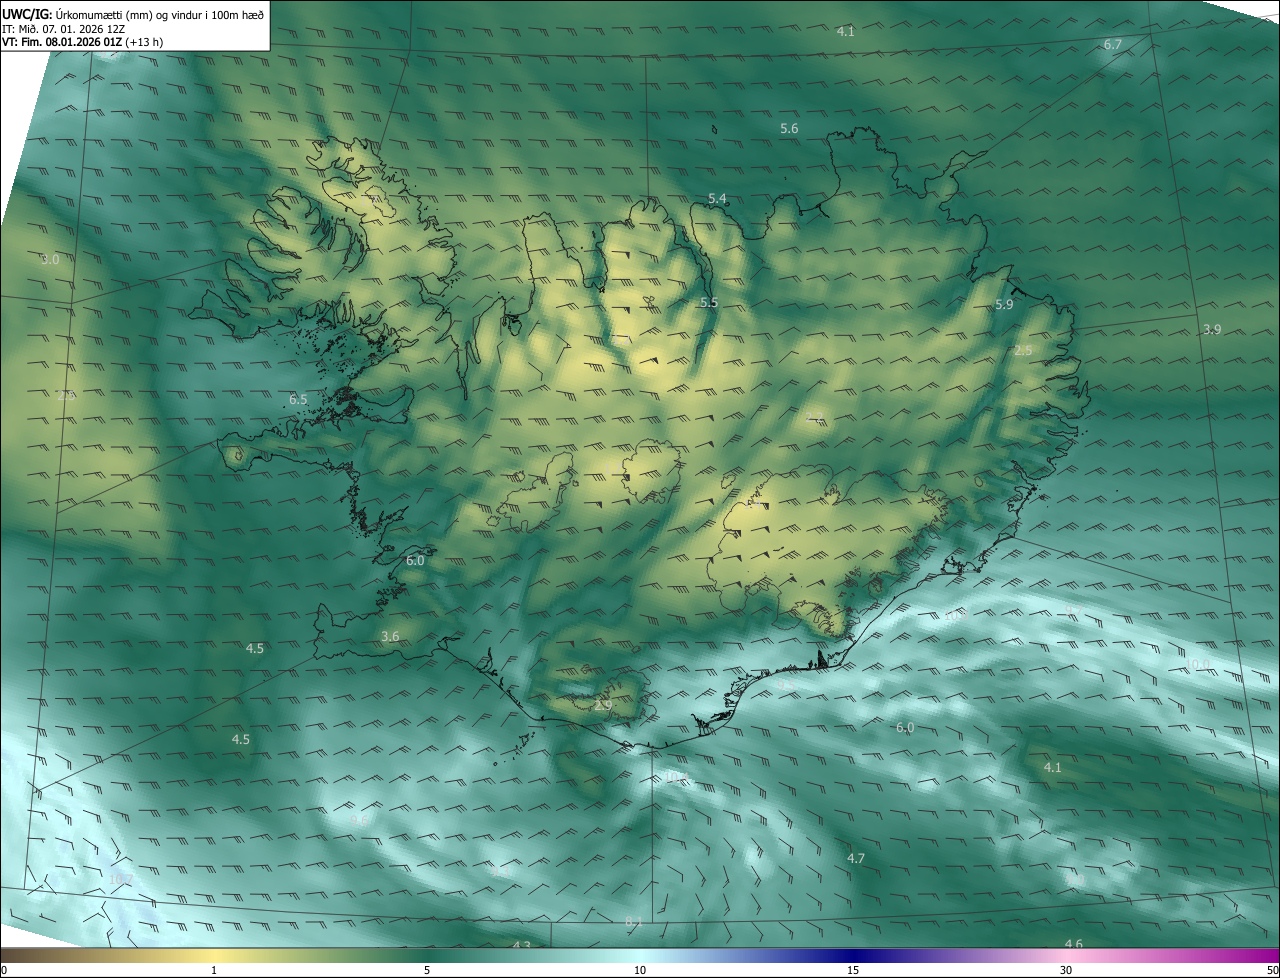
Task: Click the value 5.9 in east Iceland
Action: point(1004,304)
